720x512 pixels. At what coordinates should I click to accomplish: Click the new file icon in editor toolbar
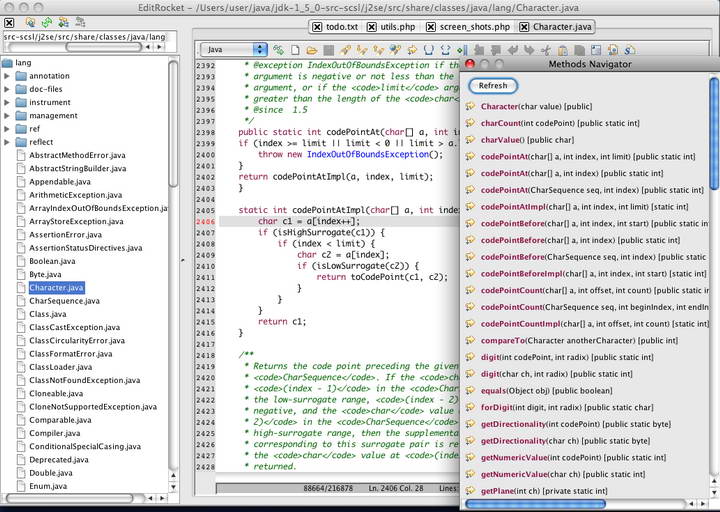pos(295,49)
